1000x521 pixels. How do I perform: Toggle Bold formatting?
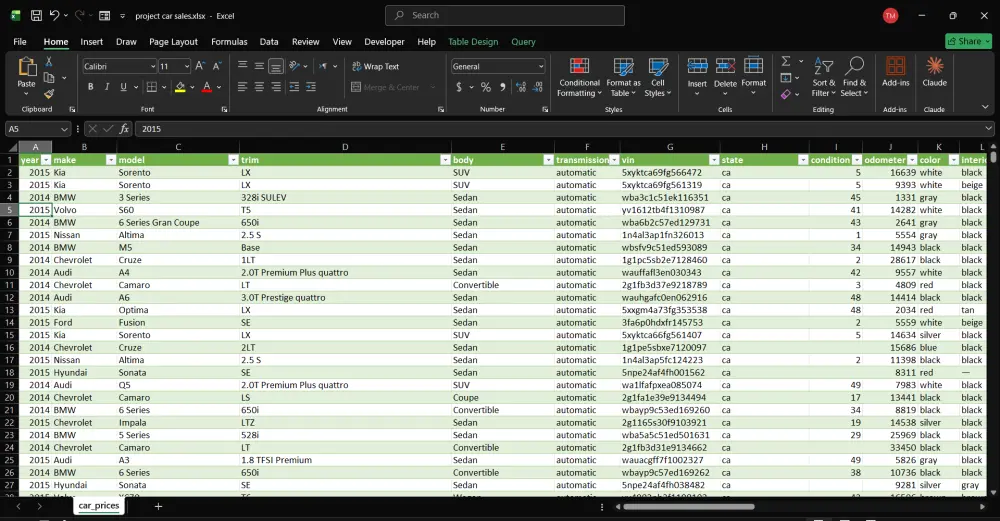[x=91, y=87]
